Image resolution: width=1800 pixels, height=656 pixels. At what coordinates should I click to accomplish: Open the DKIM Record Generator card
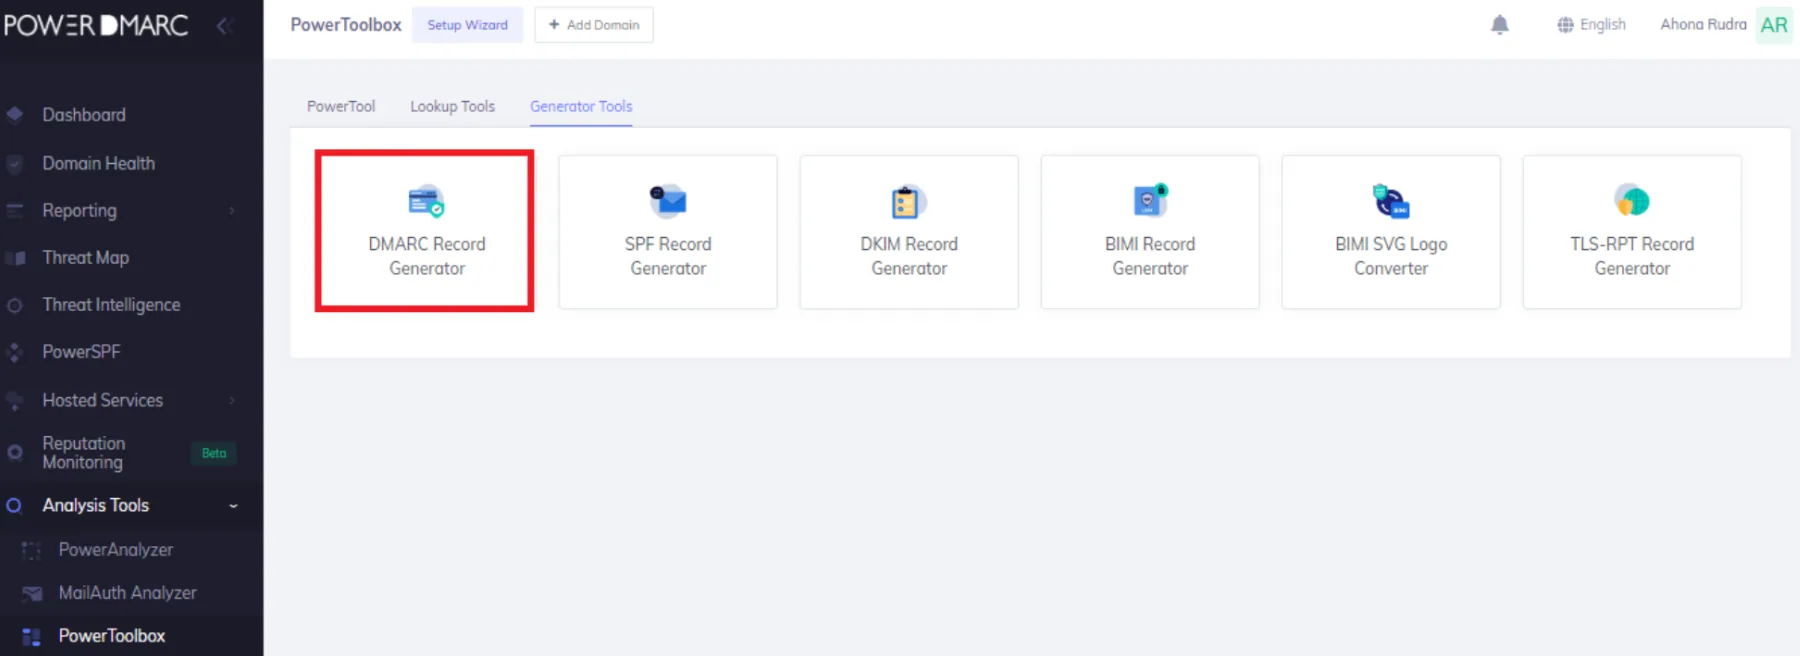pyautogui.click(x=909, y=231)
